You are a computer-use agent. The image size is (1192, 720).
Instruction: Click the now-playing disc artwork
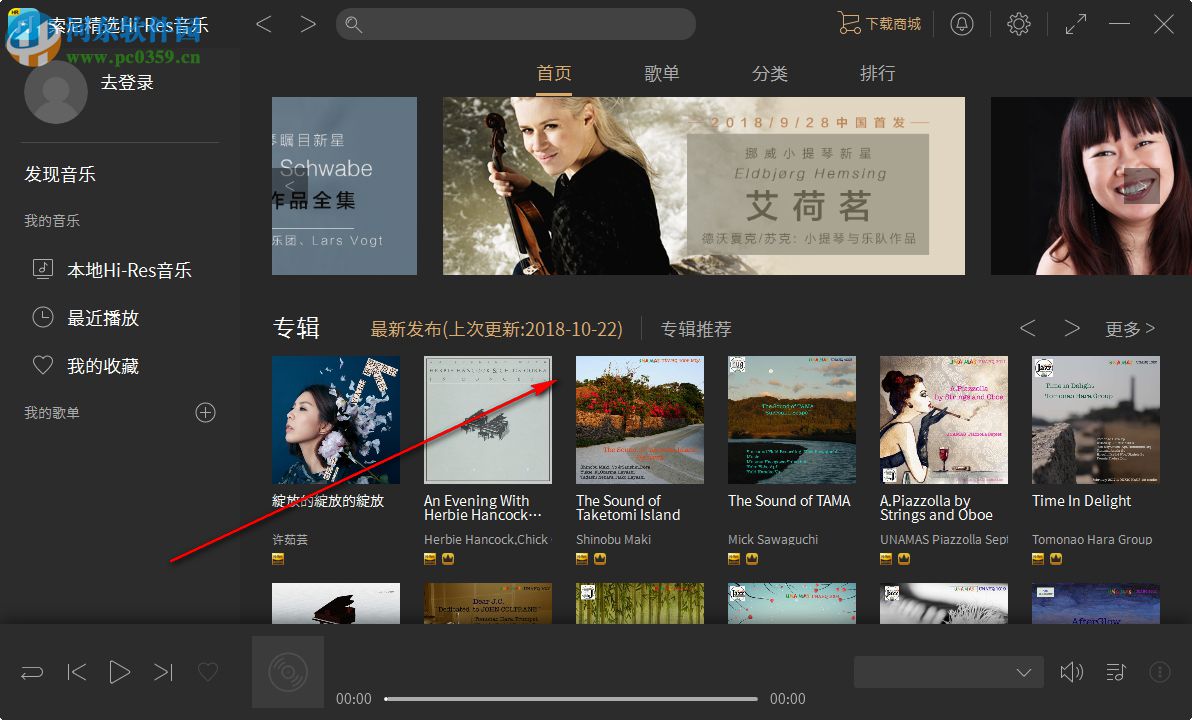[288, 672]
